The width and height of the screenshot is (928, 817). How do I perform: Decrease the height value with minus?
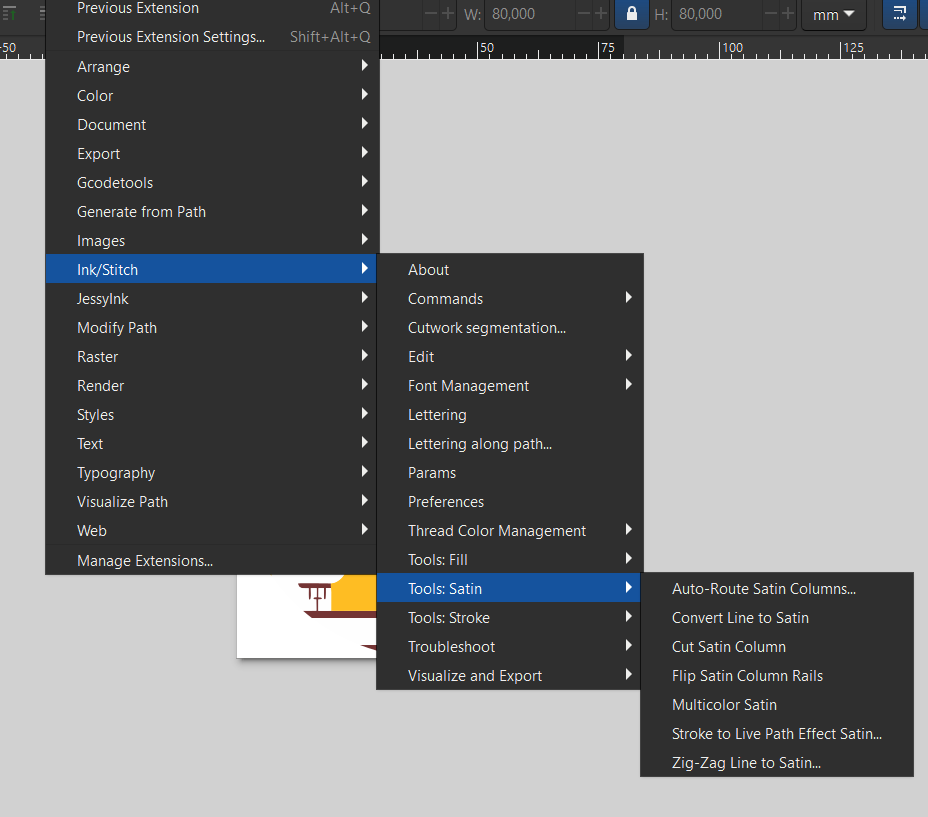click(771, 14)
